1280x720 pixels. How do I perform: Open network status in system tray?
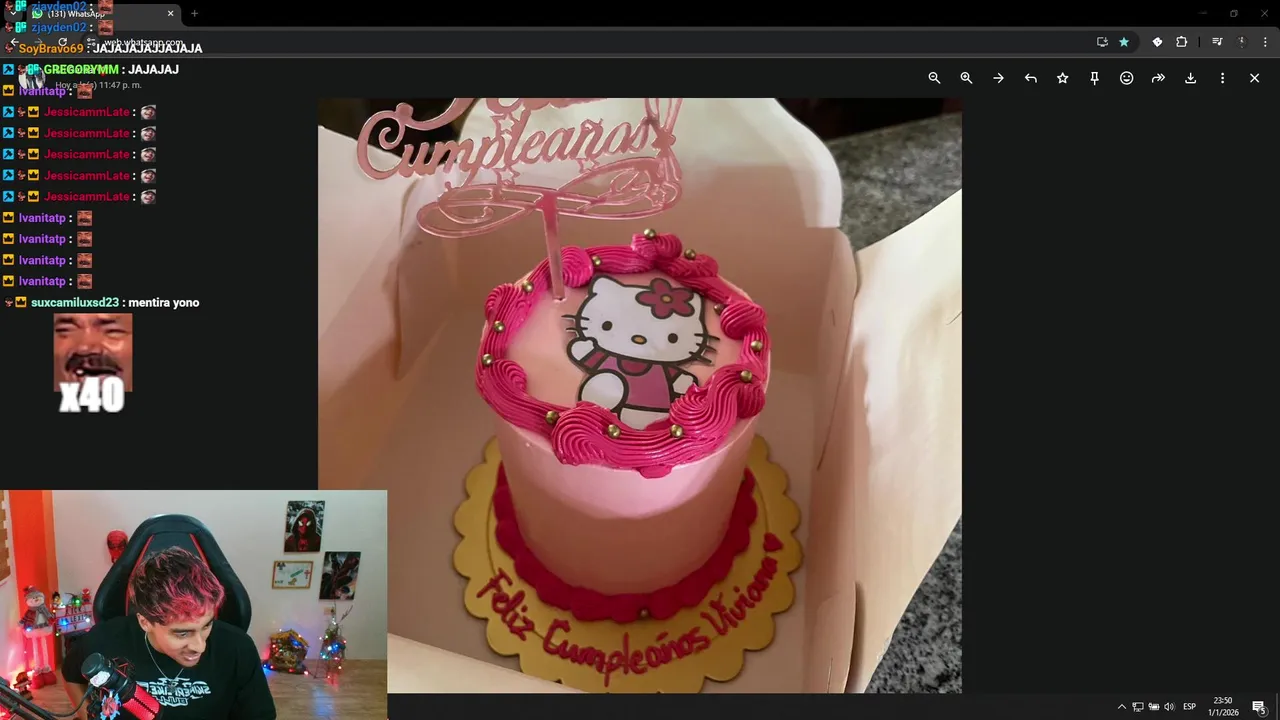point(1138,707)
